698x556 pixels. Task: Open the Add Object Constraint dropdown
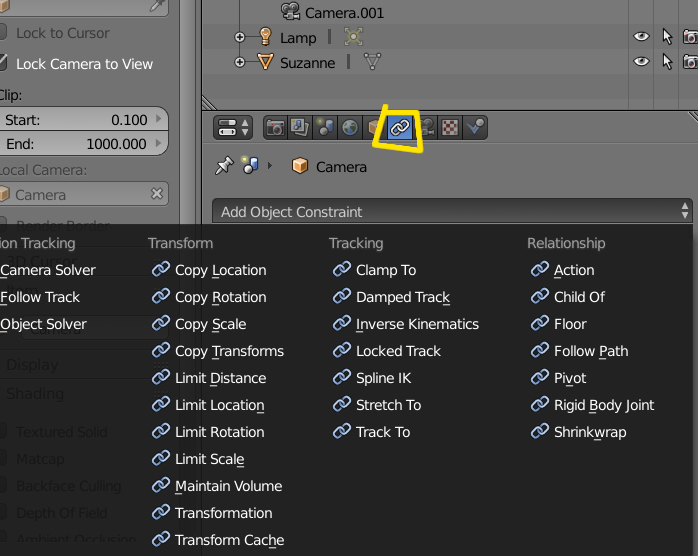[452, 211]
